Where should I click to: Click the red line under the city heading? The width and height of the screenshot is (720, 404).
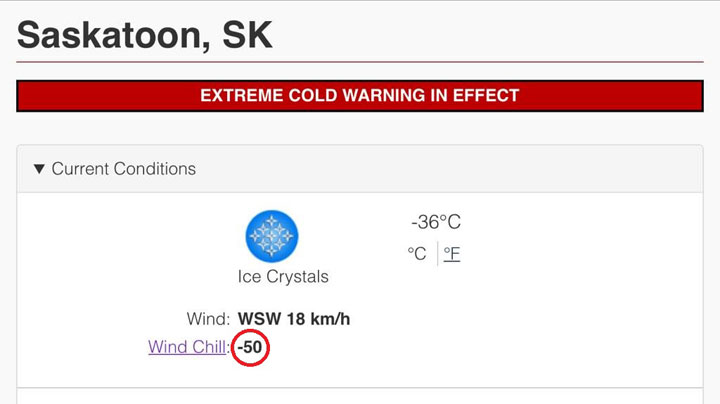pos(359,63)
